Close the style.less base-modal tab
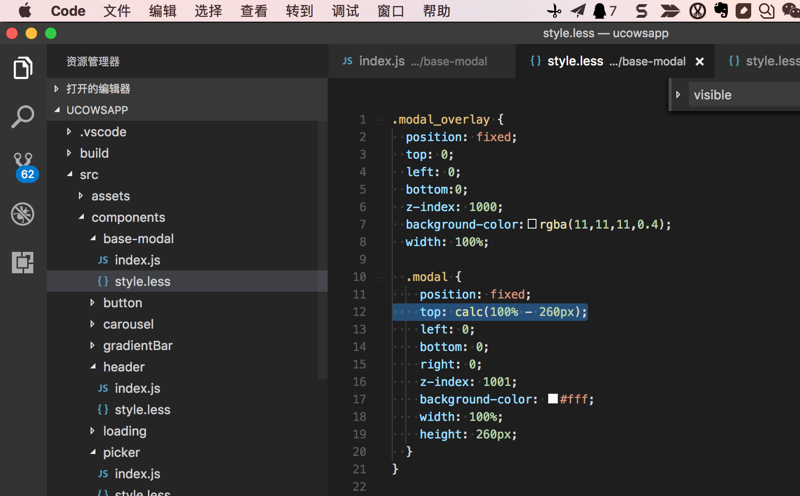Viewport: 800px width, 496px height. [699, 61]
